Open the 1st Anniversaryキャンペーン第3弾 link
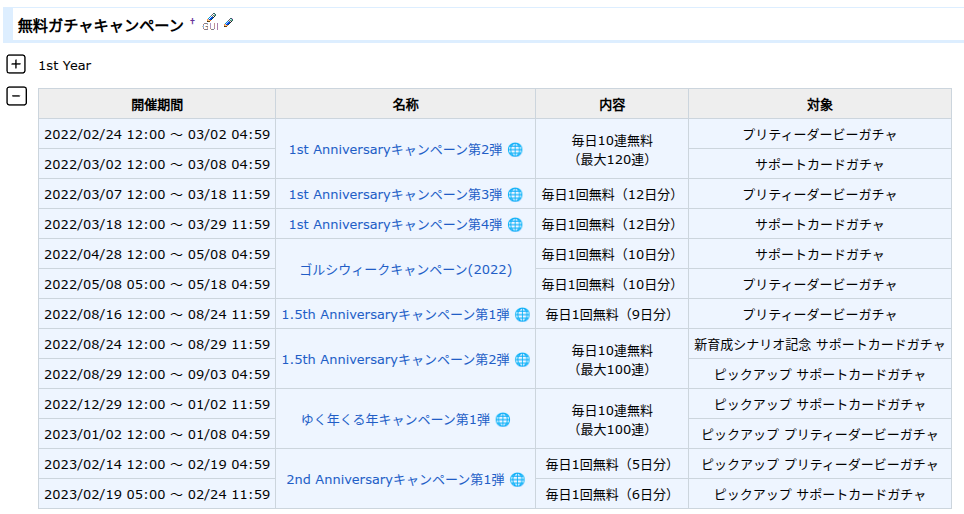The height and width of the screenshot is (514, 964). coord(395,194)
